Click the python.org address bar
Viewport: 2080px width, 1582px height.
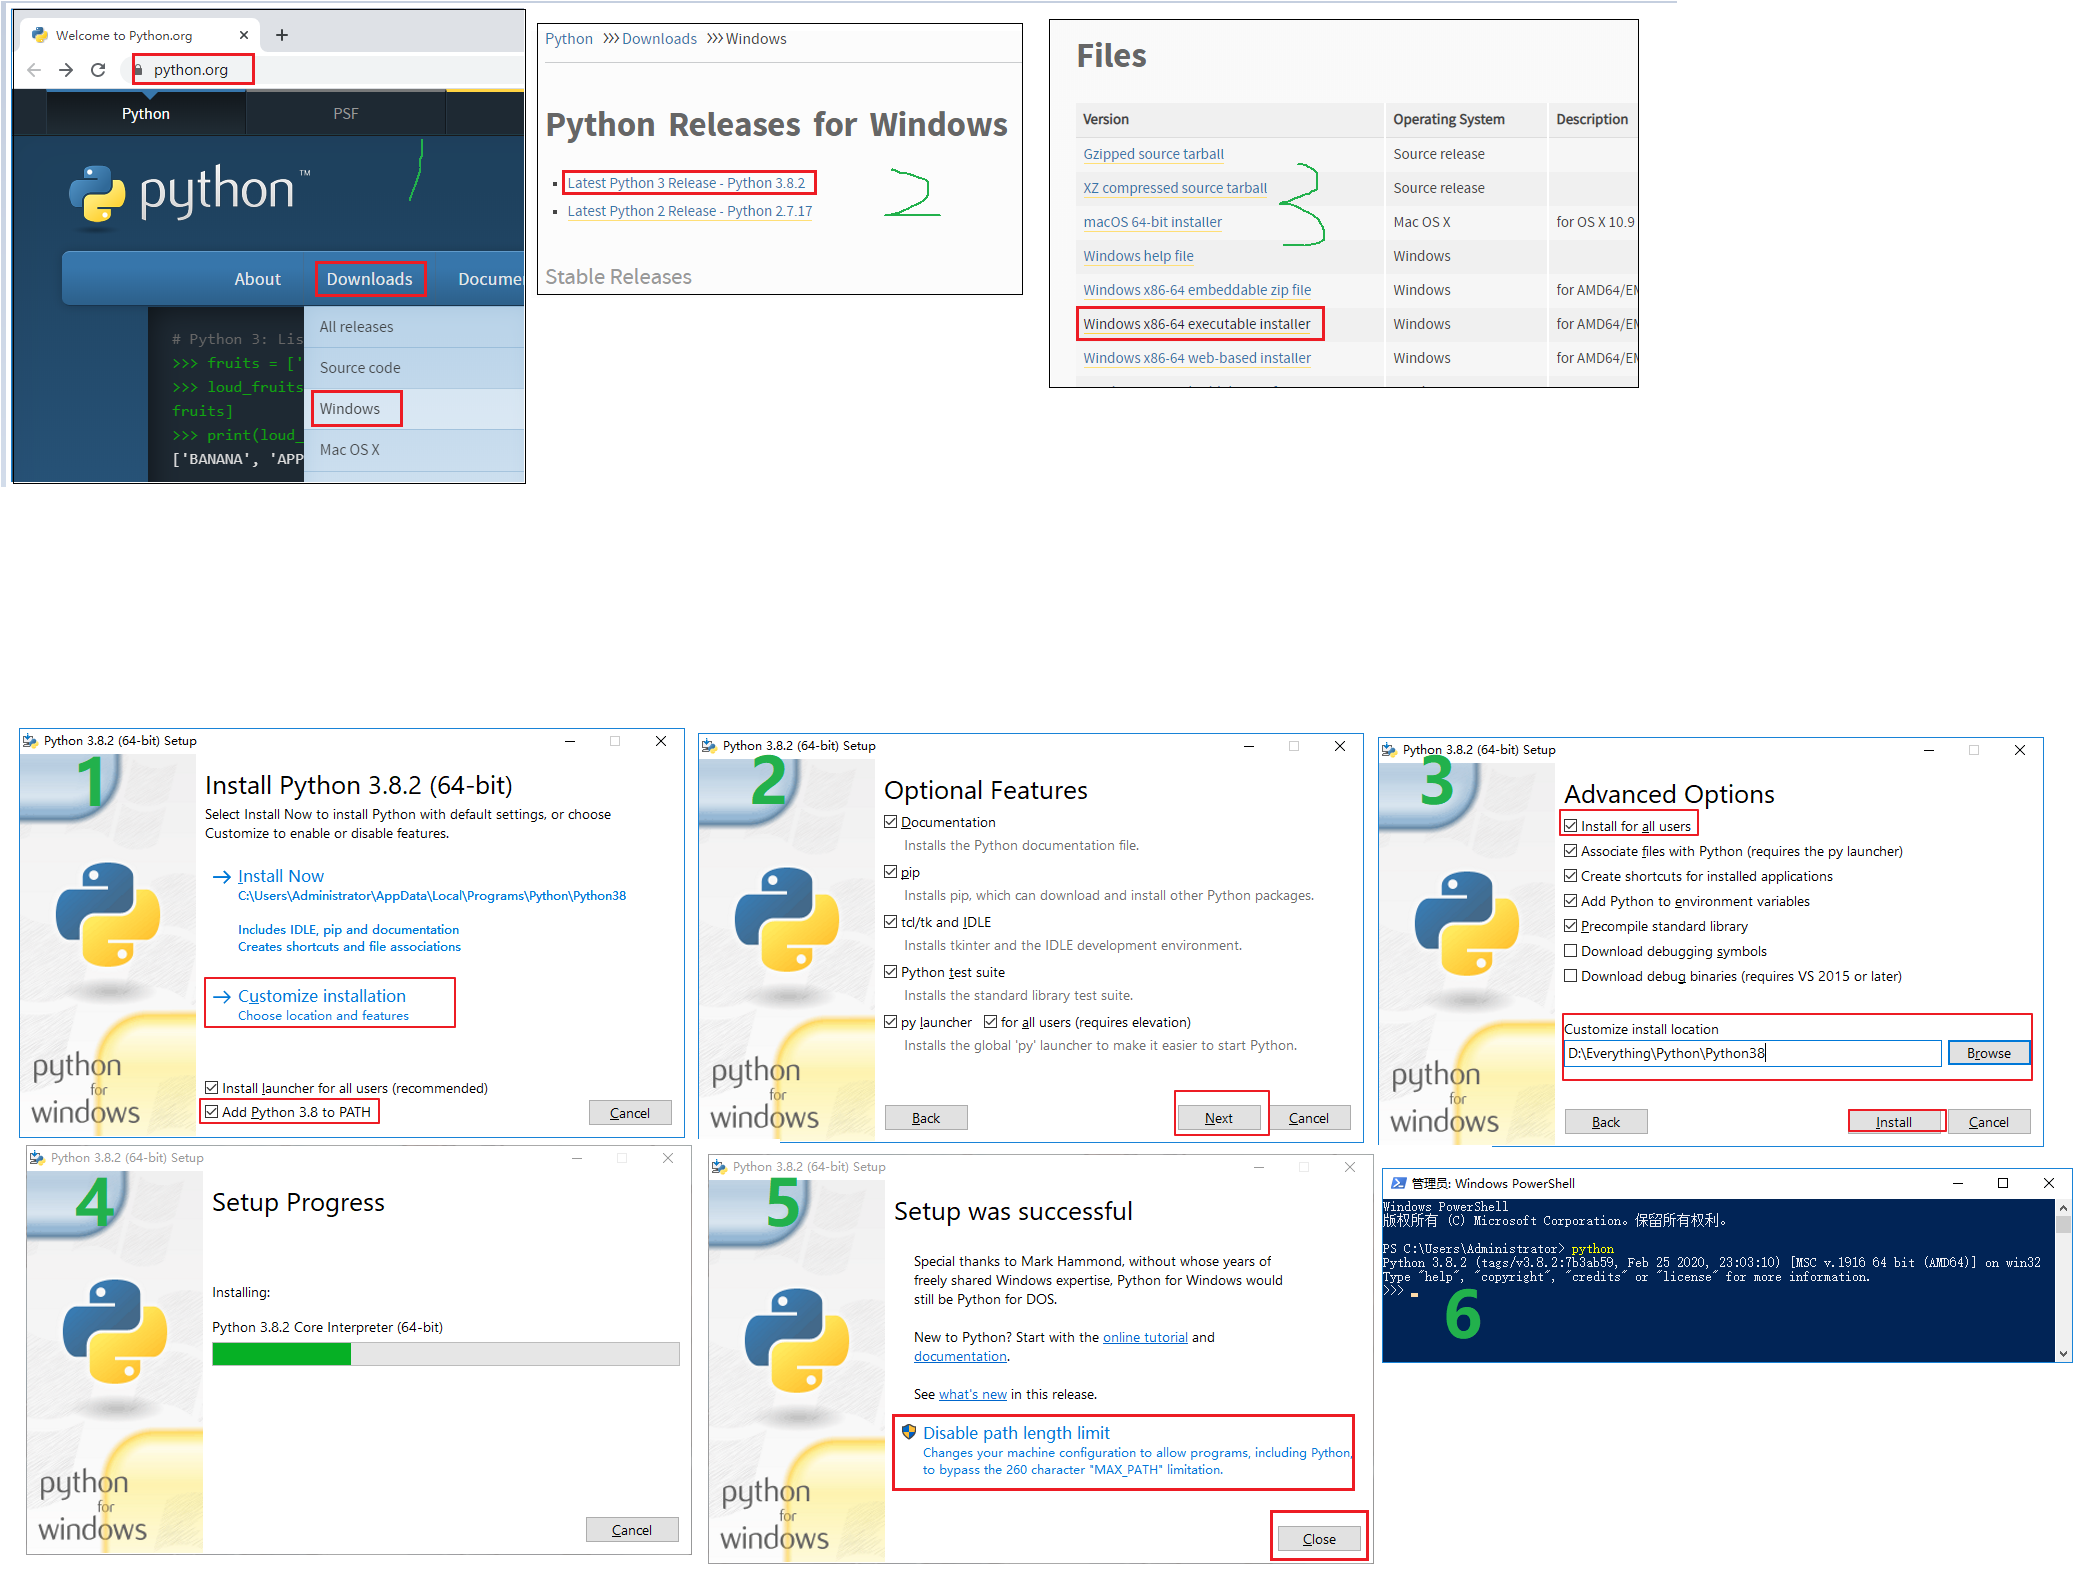click(x=193, y=70)
